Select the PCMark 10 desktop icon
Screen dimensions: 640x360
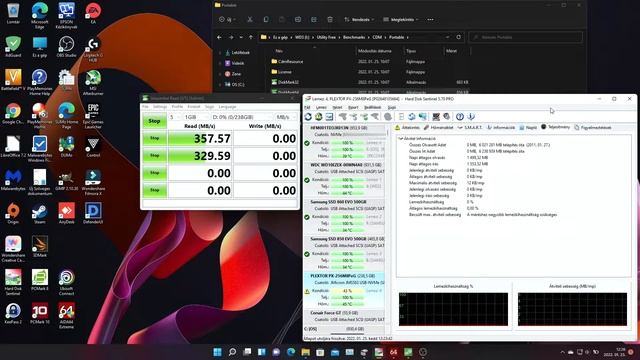[40, 313]
